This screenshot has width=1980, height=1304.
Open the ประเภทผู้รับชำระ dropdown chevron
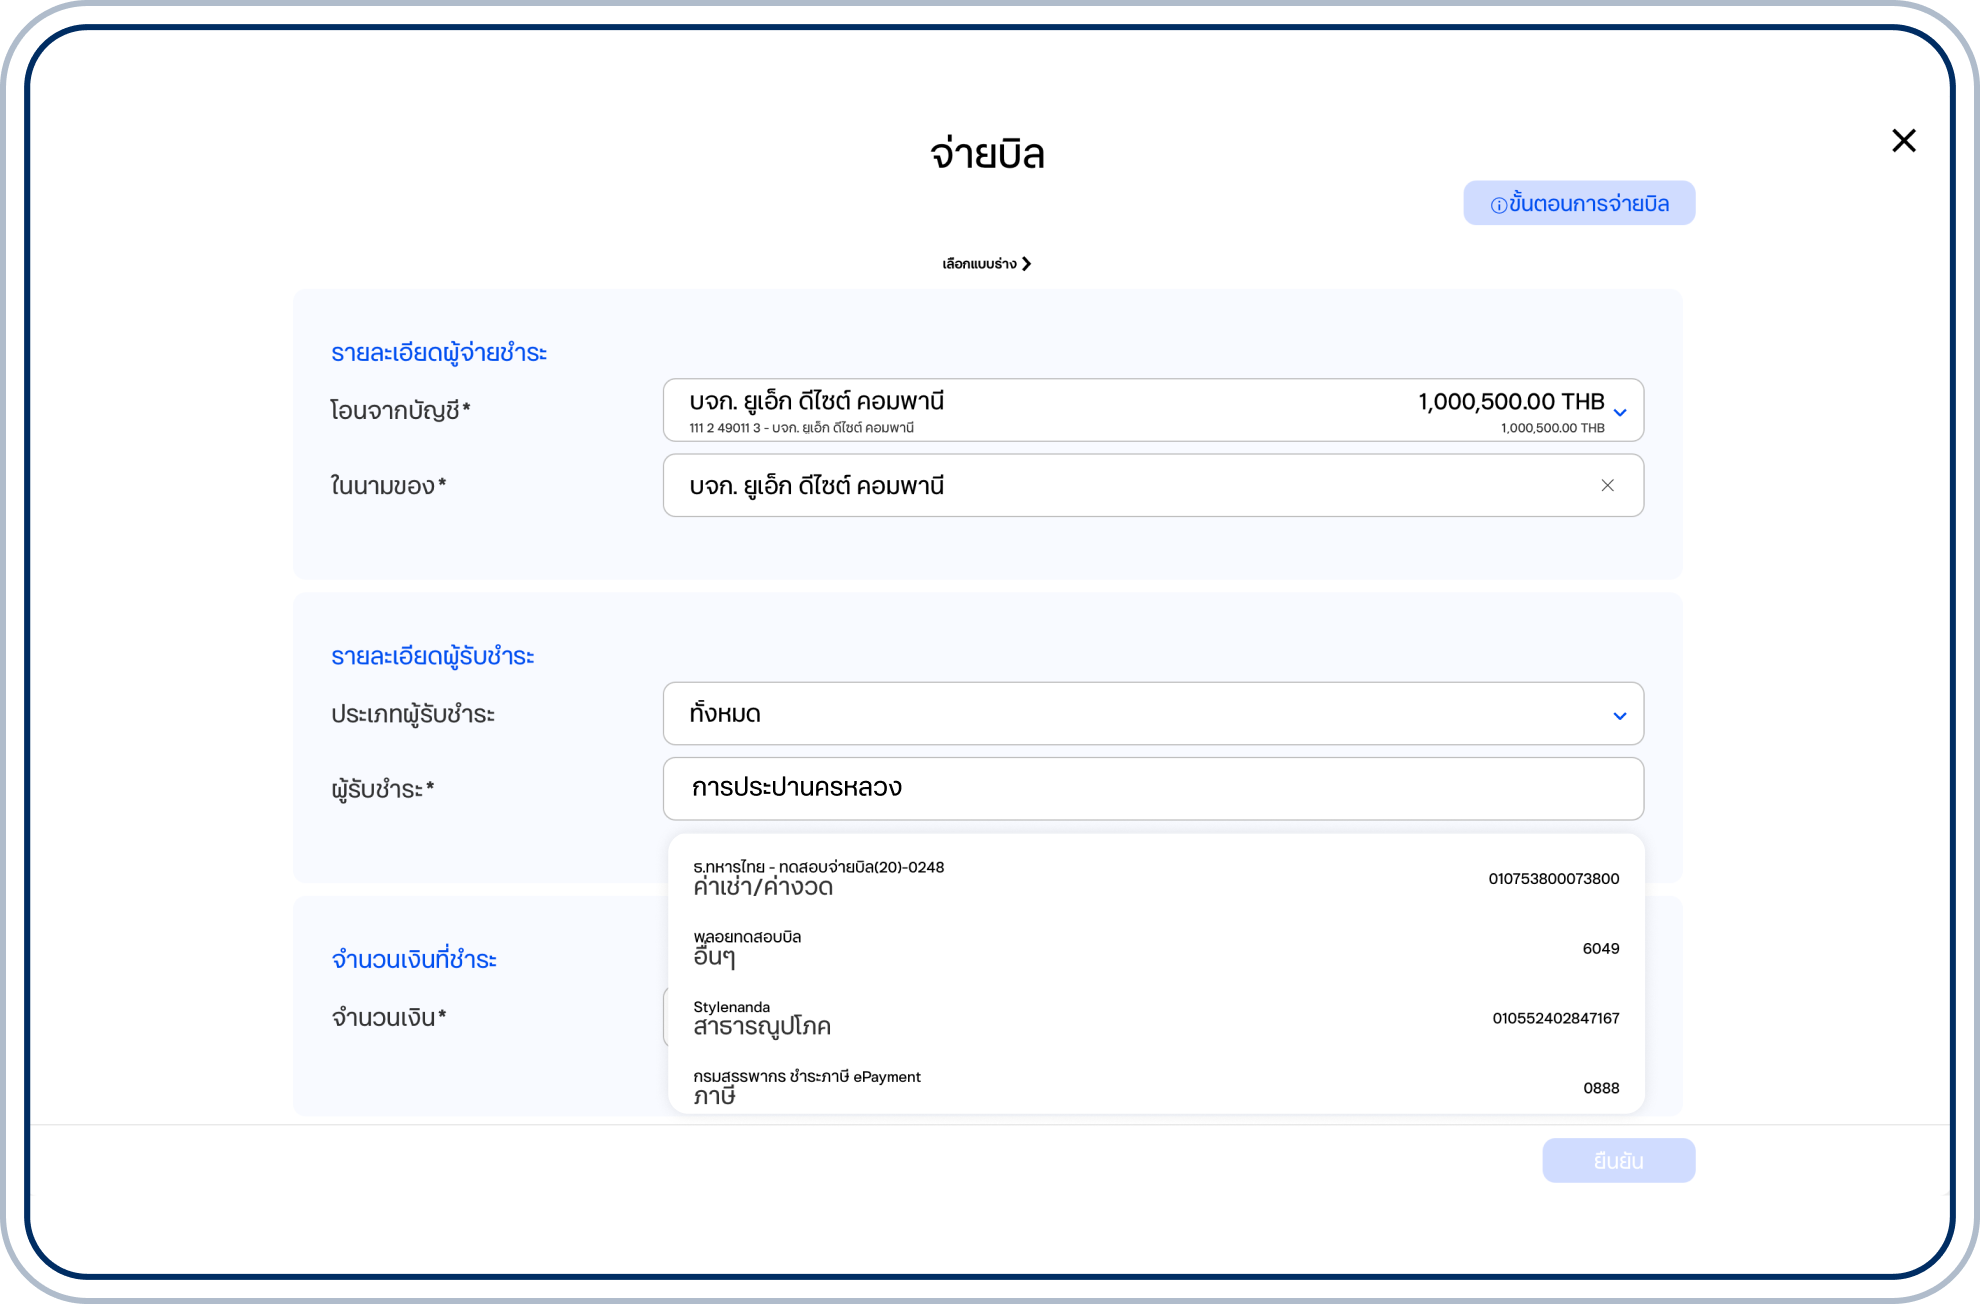[x=1619, y=716]
